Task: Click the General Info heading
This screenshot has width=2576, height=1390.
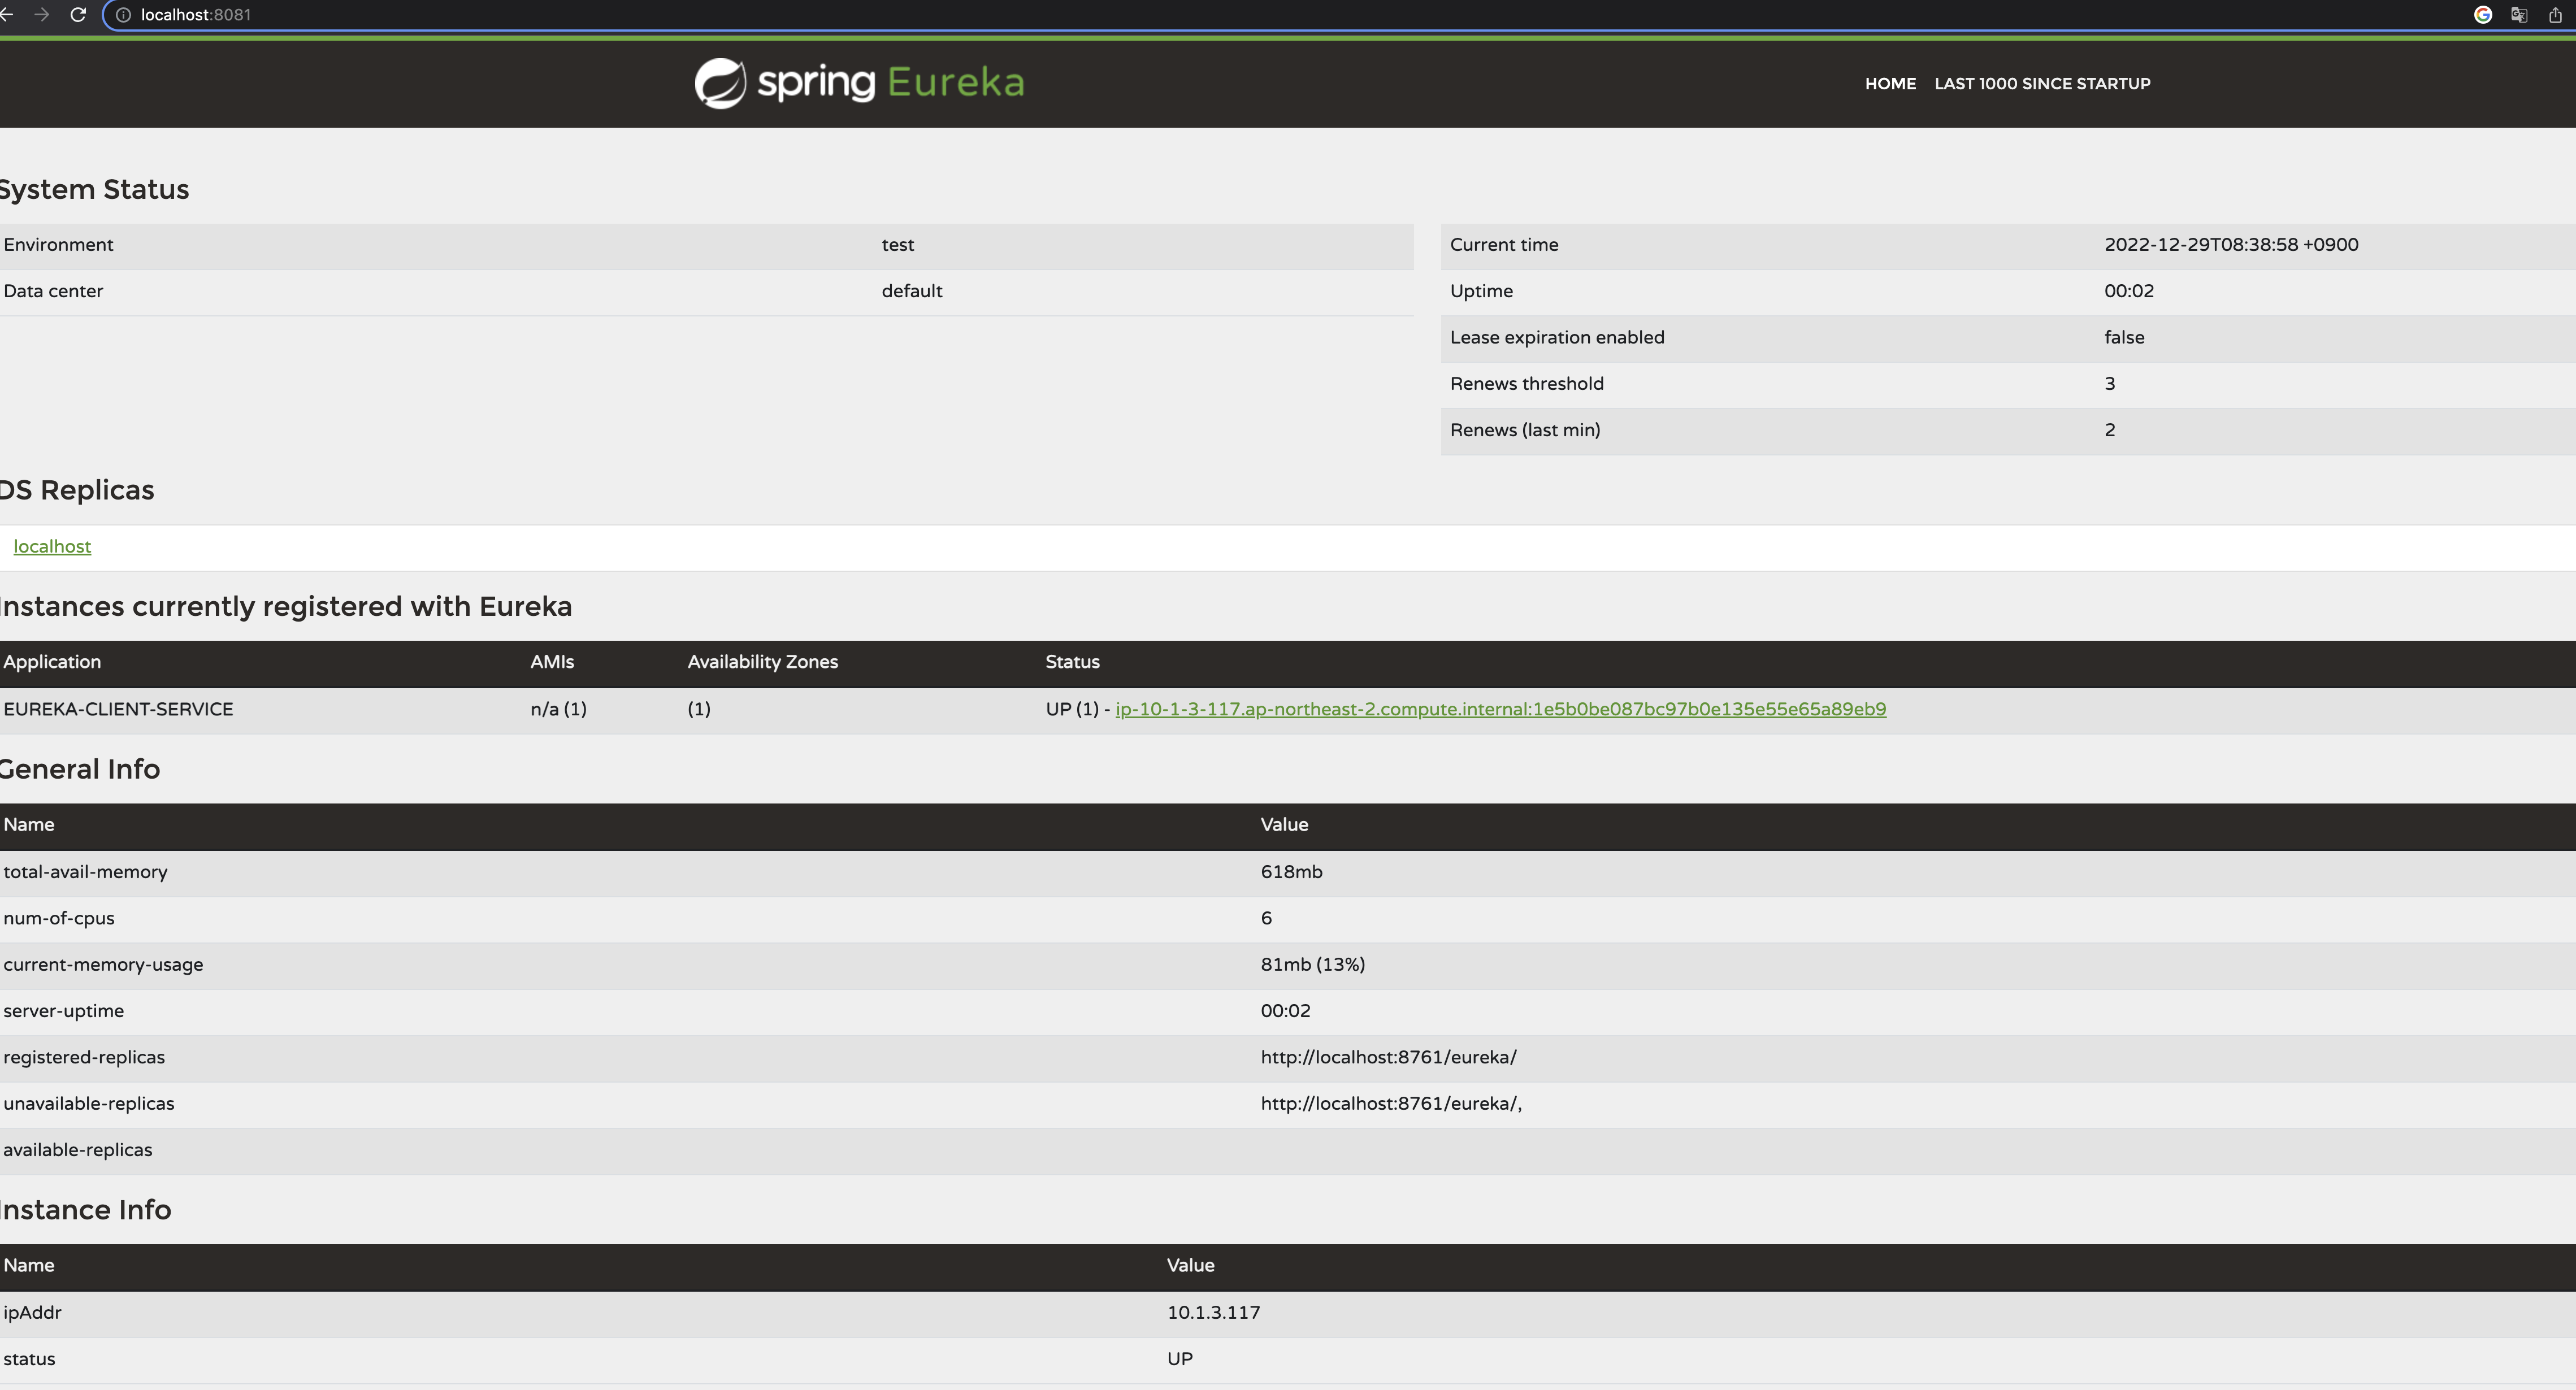Action: (x=79, y=769)
